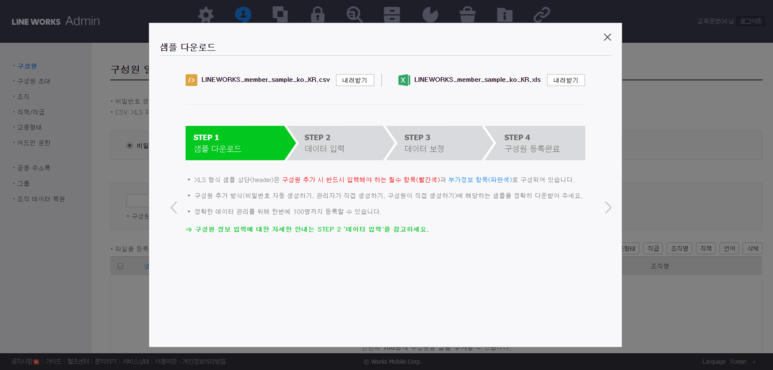Viewport: 773px width, 370px height.
Task: Click the green Excel file icon
Action: 404,80
